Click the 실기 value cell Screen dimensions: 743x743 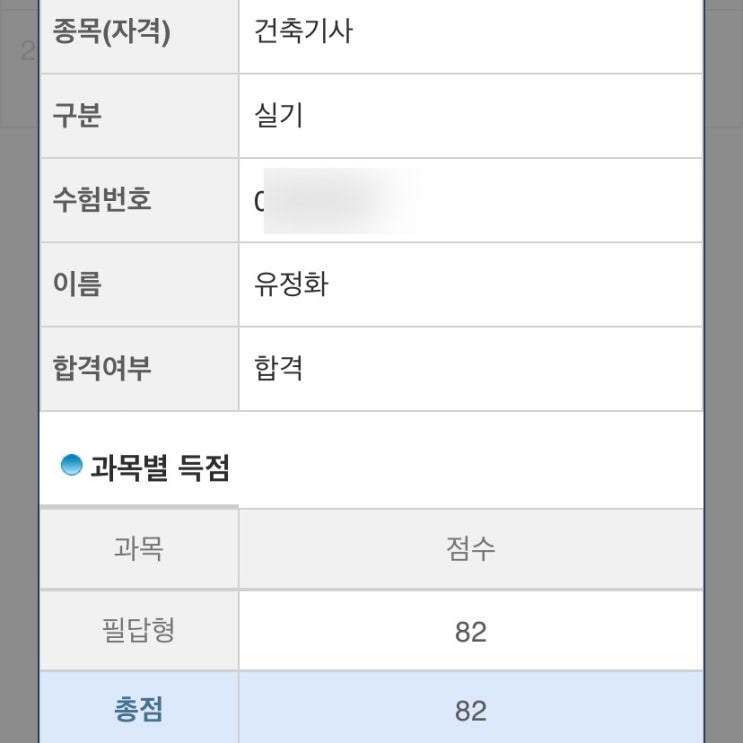click(279, 116)
